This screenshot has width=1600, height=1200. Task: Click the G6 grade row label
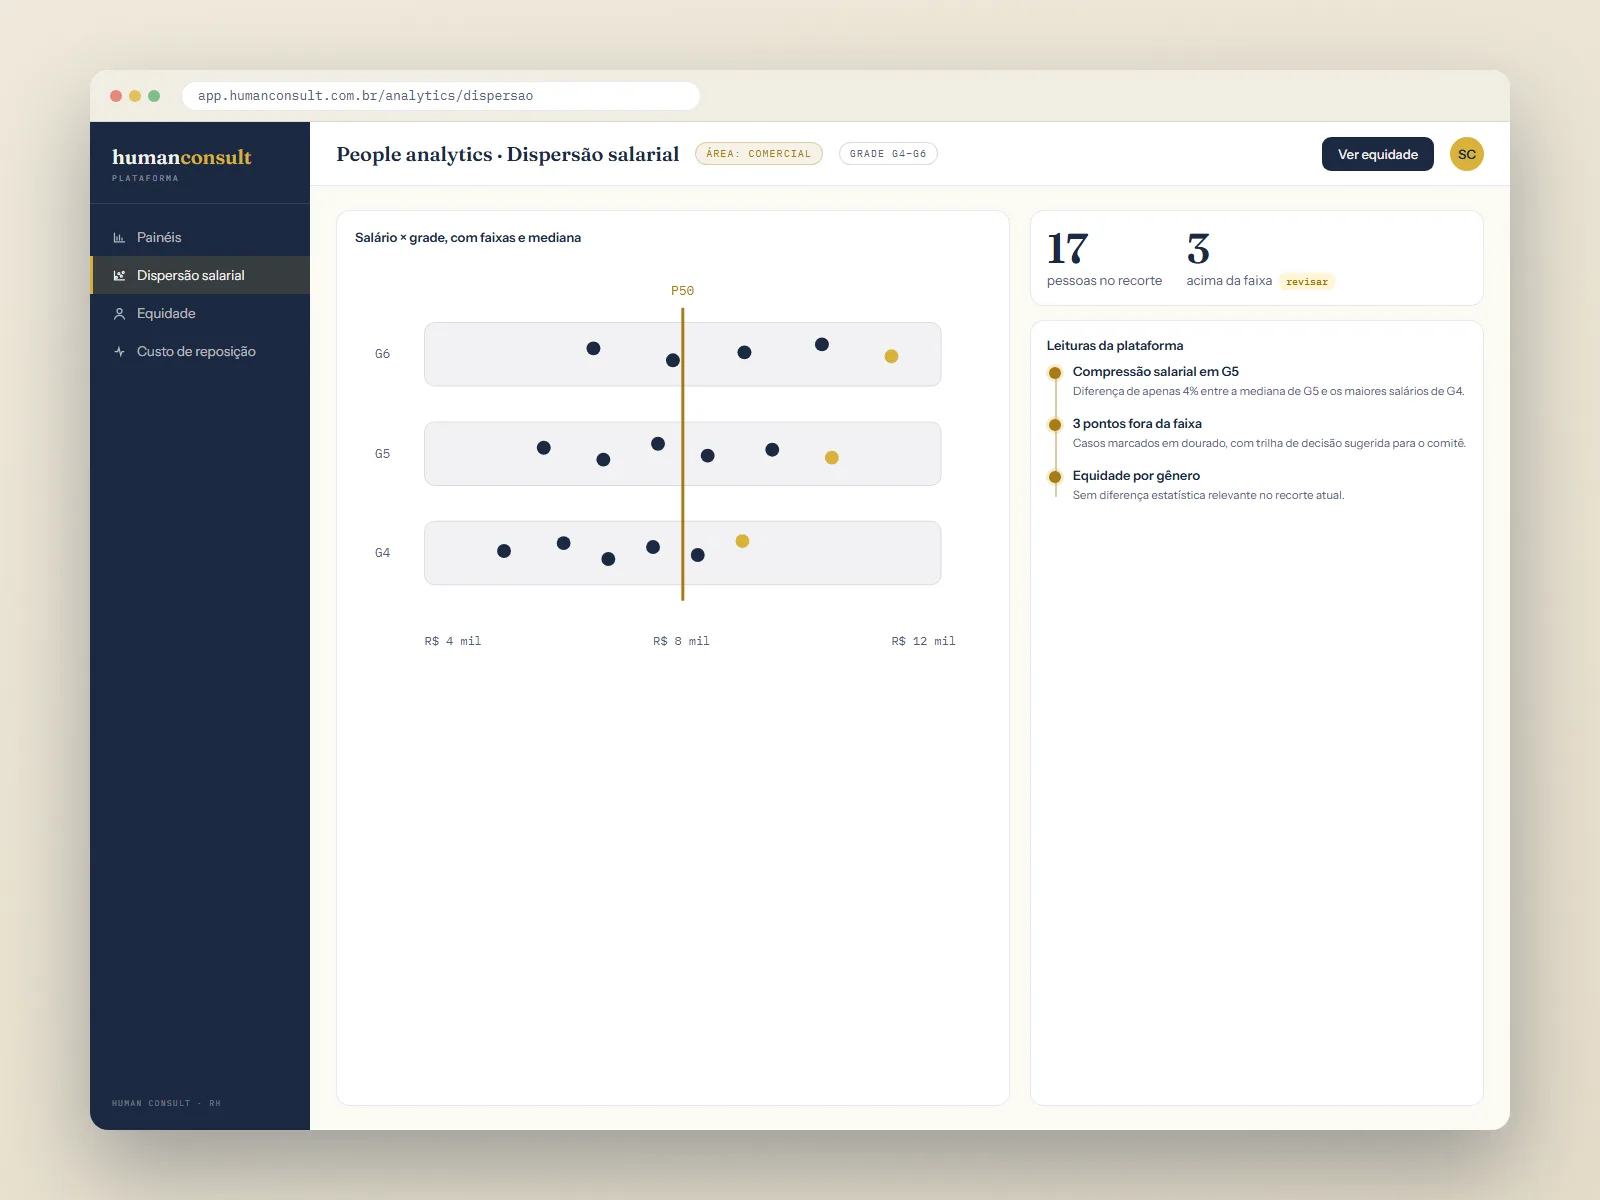click(382, 354)
